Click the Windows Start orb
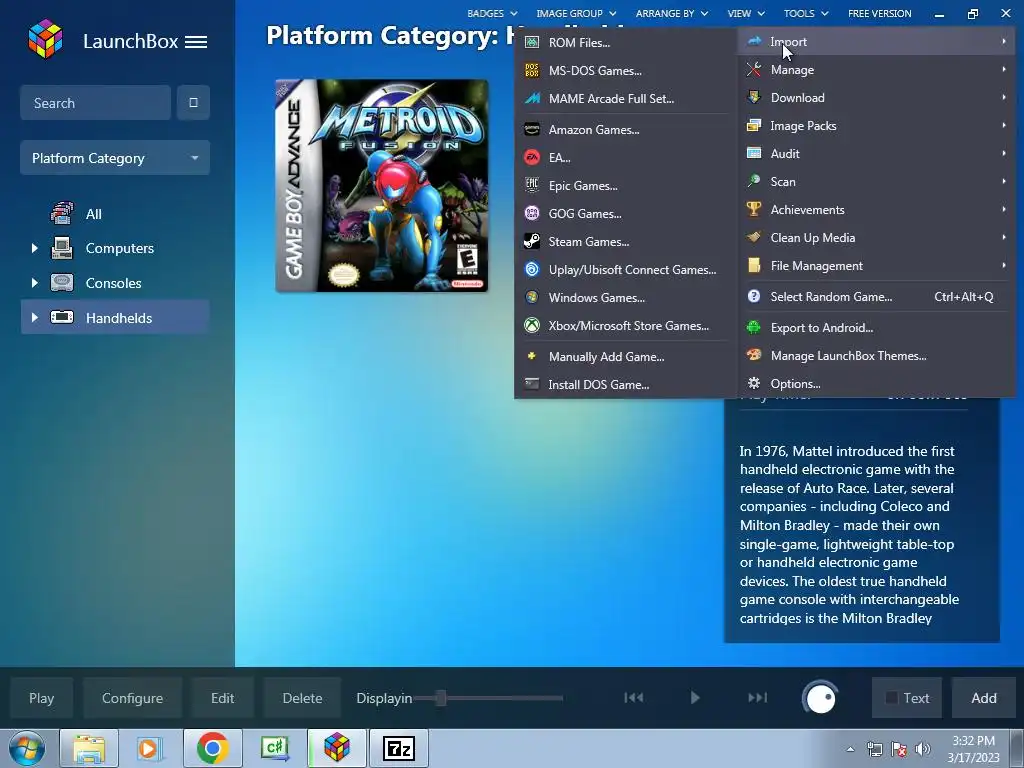 pos(27,748)
